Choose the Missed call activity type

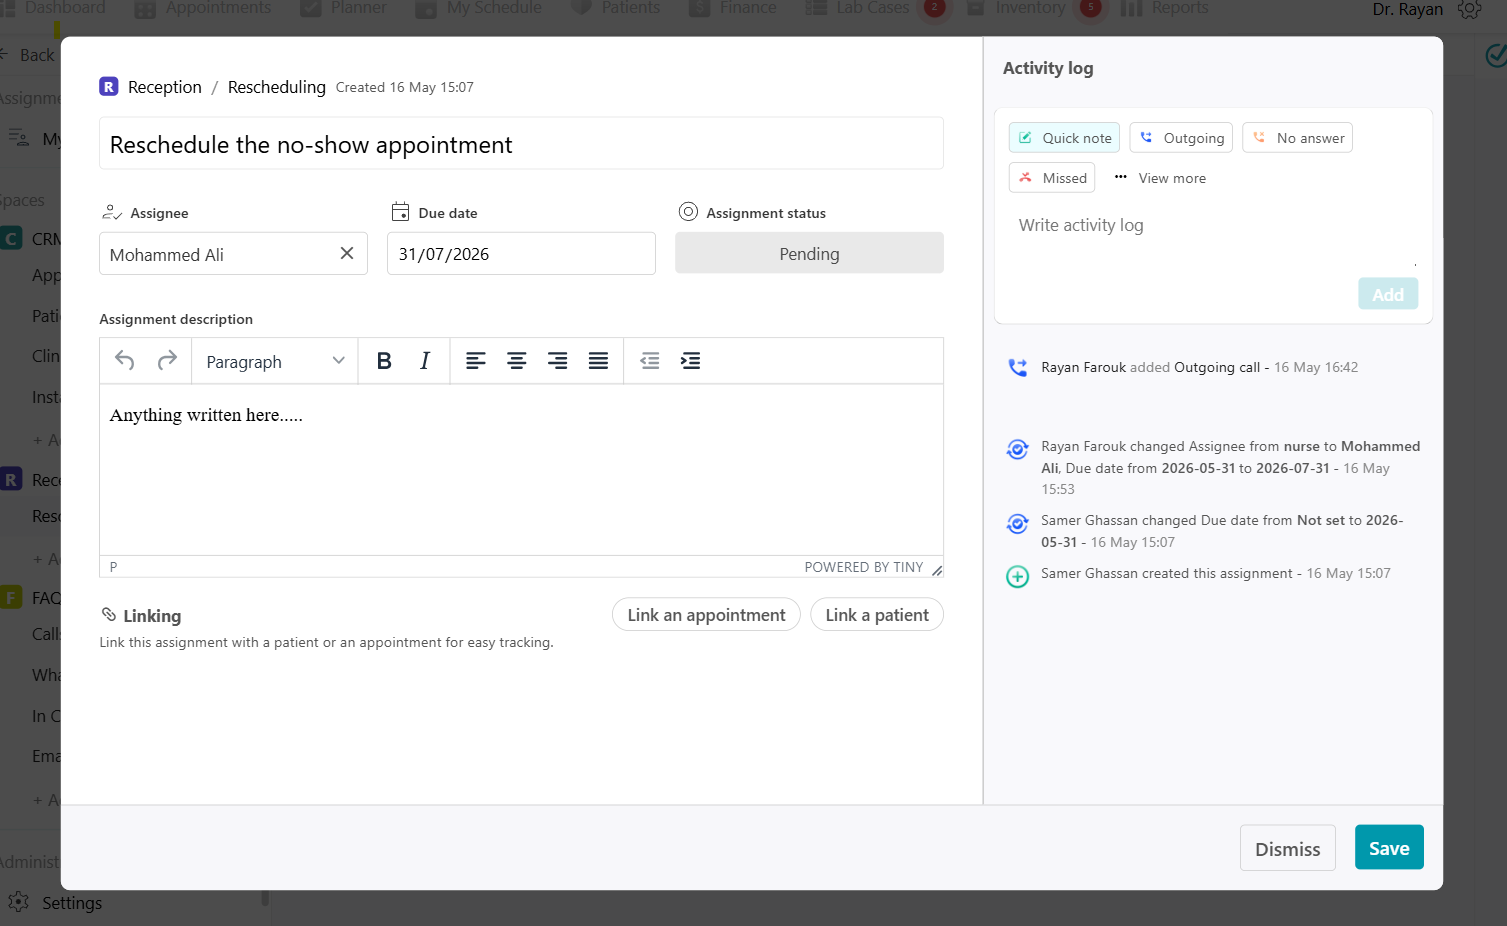point(1052,178)
